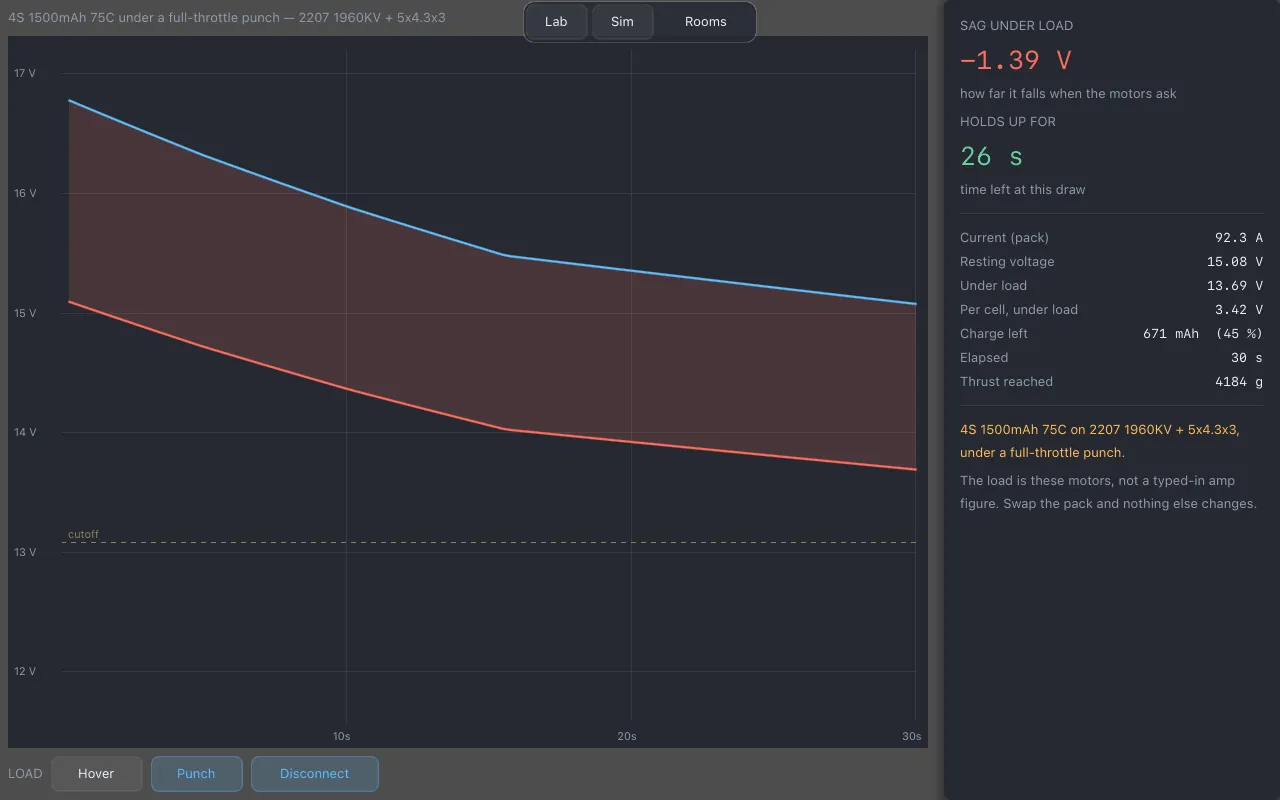This screenshot has width=1280, height=800.
Task: Select the Current (pack) 92.3 A value
Action: click(x=1238, y=238)
